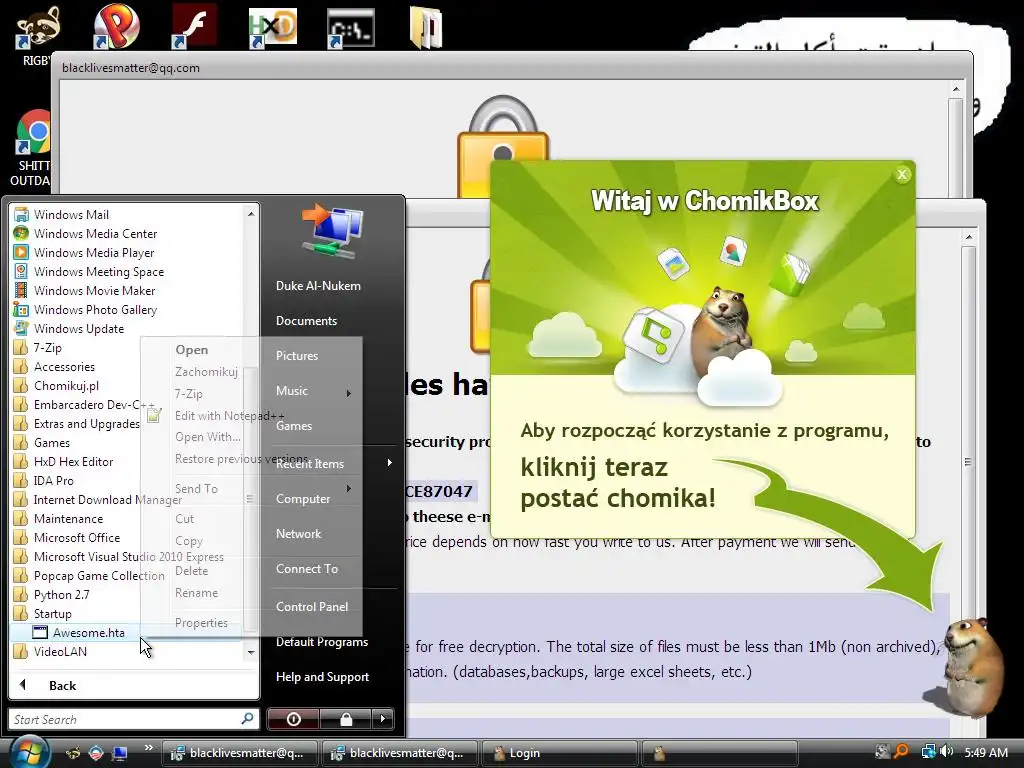Open the shutdown options arrow menu
The image size is (1024, 768).
coord(383,719)
